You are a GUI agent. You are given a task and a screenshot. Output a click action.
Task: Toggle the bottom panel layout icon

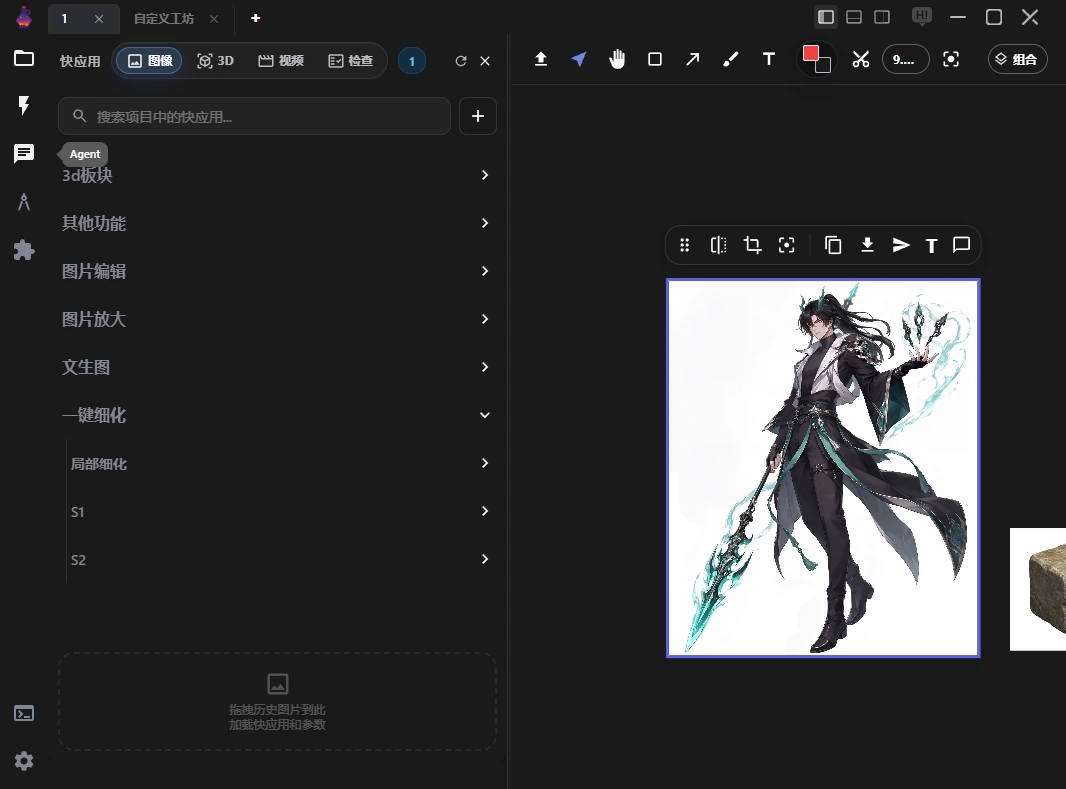[854, 17]
